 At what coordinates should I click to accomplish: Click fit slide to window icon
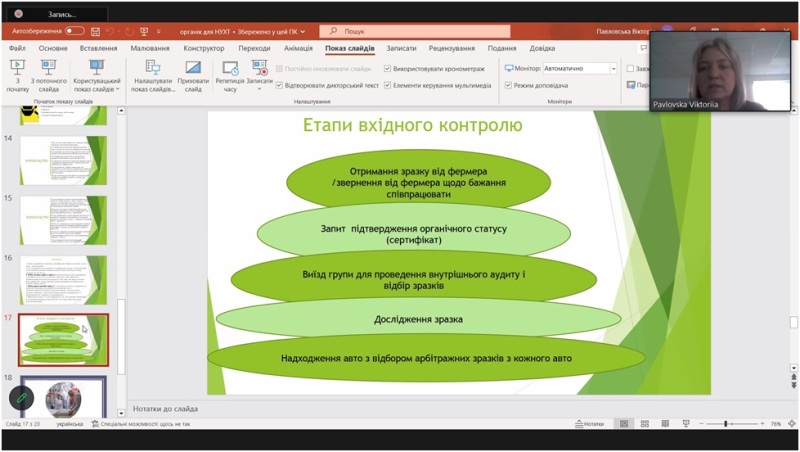791,424
